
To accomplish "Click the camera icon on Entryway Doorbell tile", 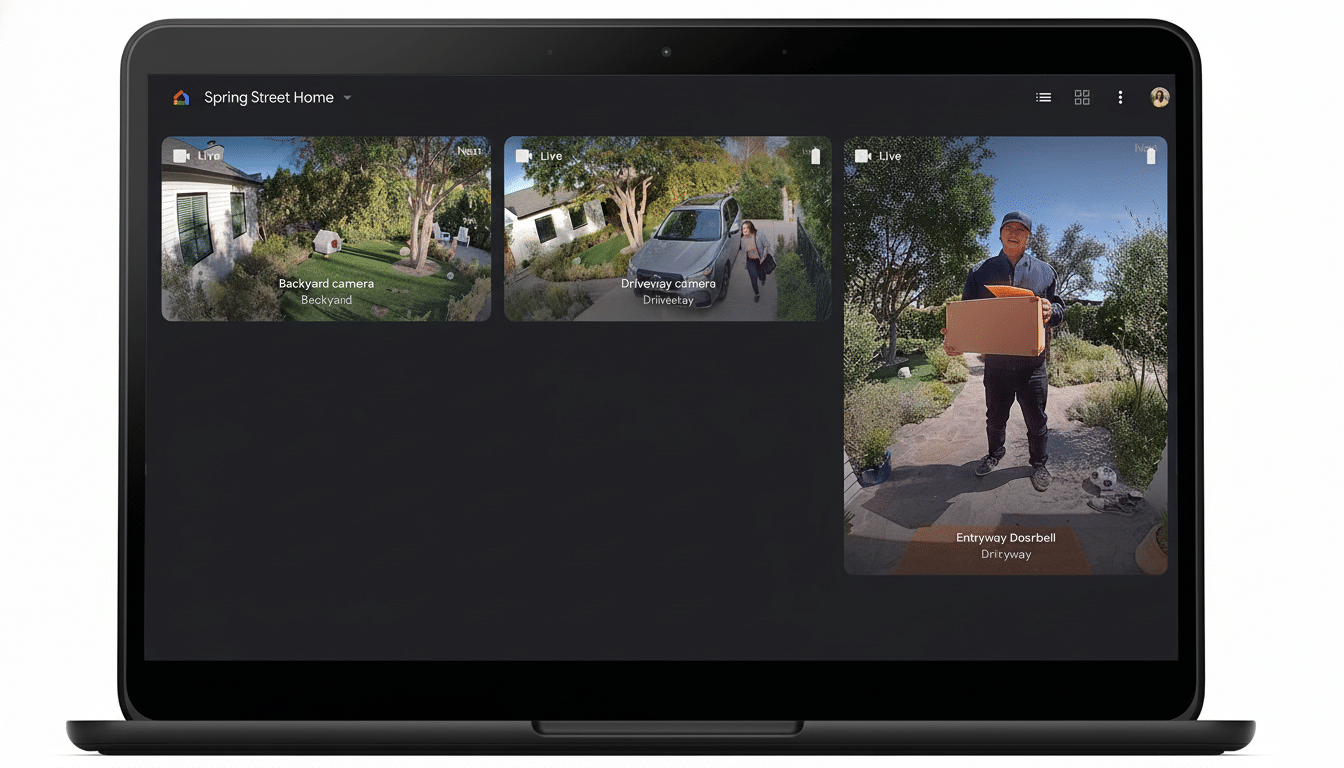I will [862, 155].
